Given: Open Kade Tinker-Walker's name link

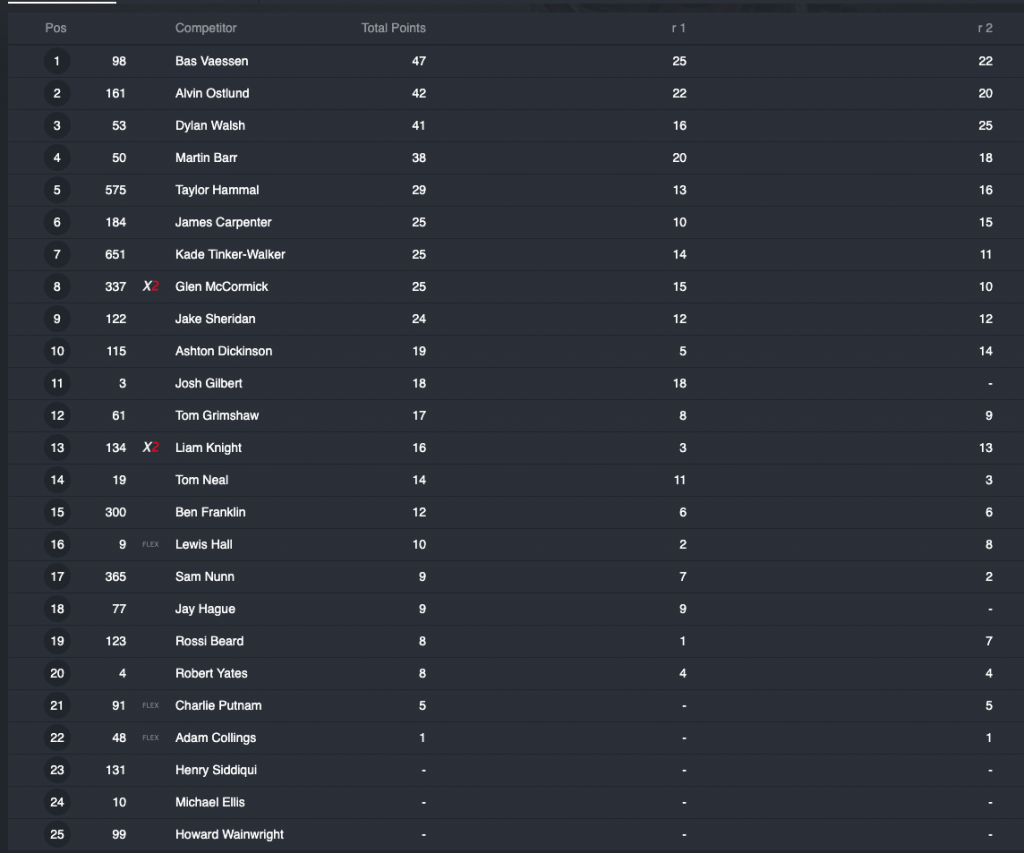Looking at the screenshot, I should tap(230, 255).
